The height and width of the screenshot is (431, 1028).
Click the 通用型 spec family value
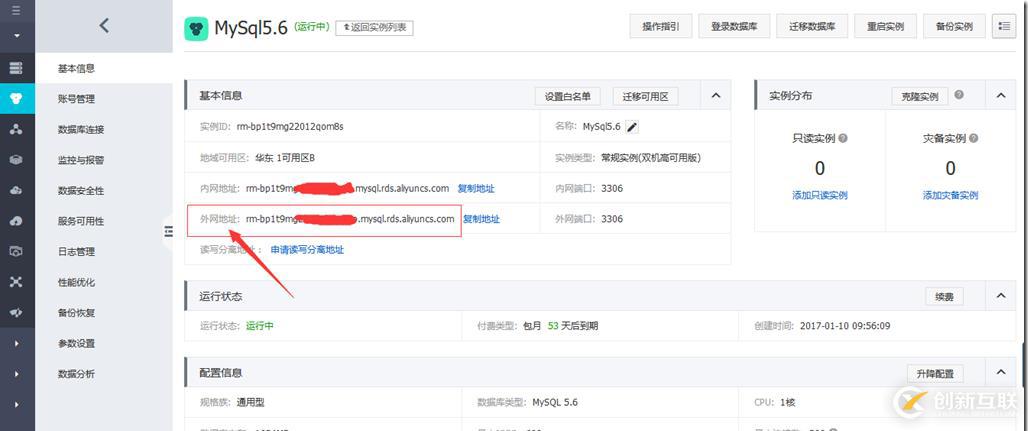(x=250, y=402)
